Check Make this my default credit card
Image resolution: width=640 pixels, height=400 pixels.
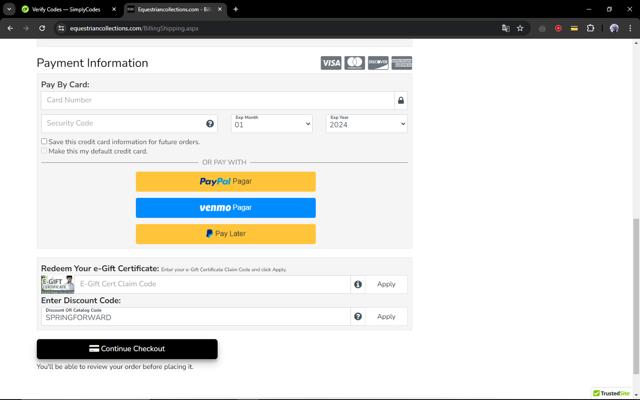pyautogui.click(x=44, y=151)
